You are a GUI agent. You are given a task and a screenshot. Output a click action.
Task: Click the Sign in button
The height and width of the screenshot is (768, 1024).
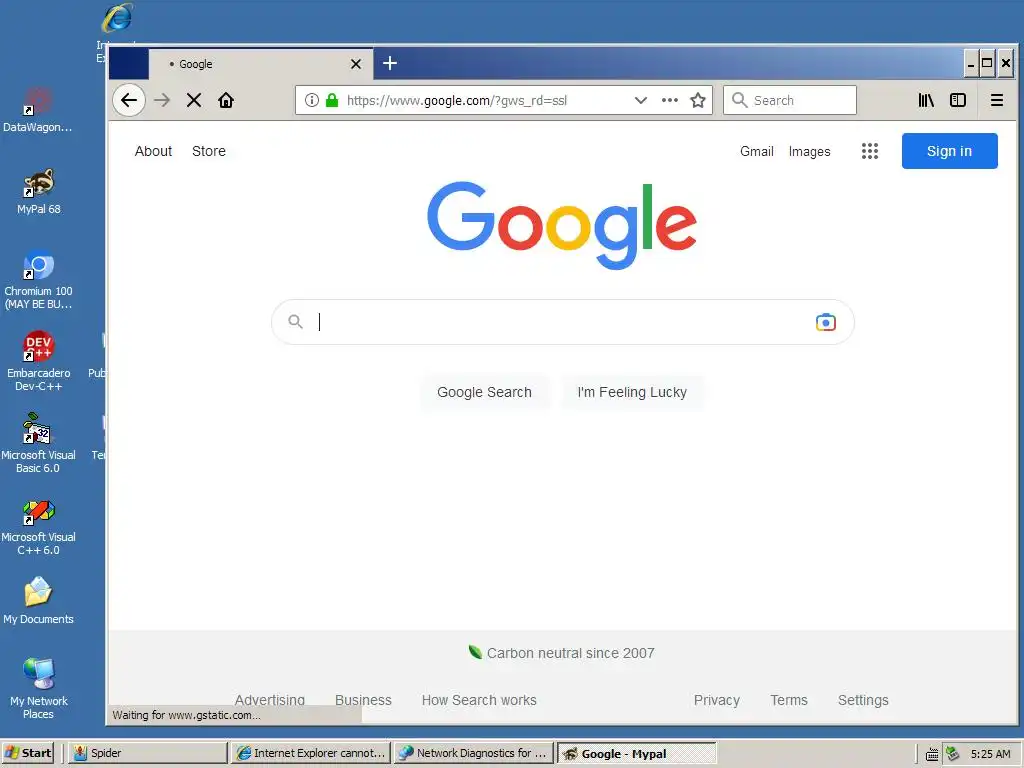(950, 151)
